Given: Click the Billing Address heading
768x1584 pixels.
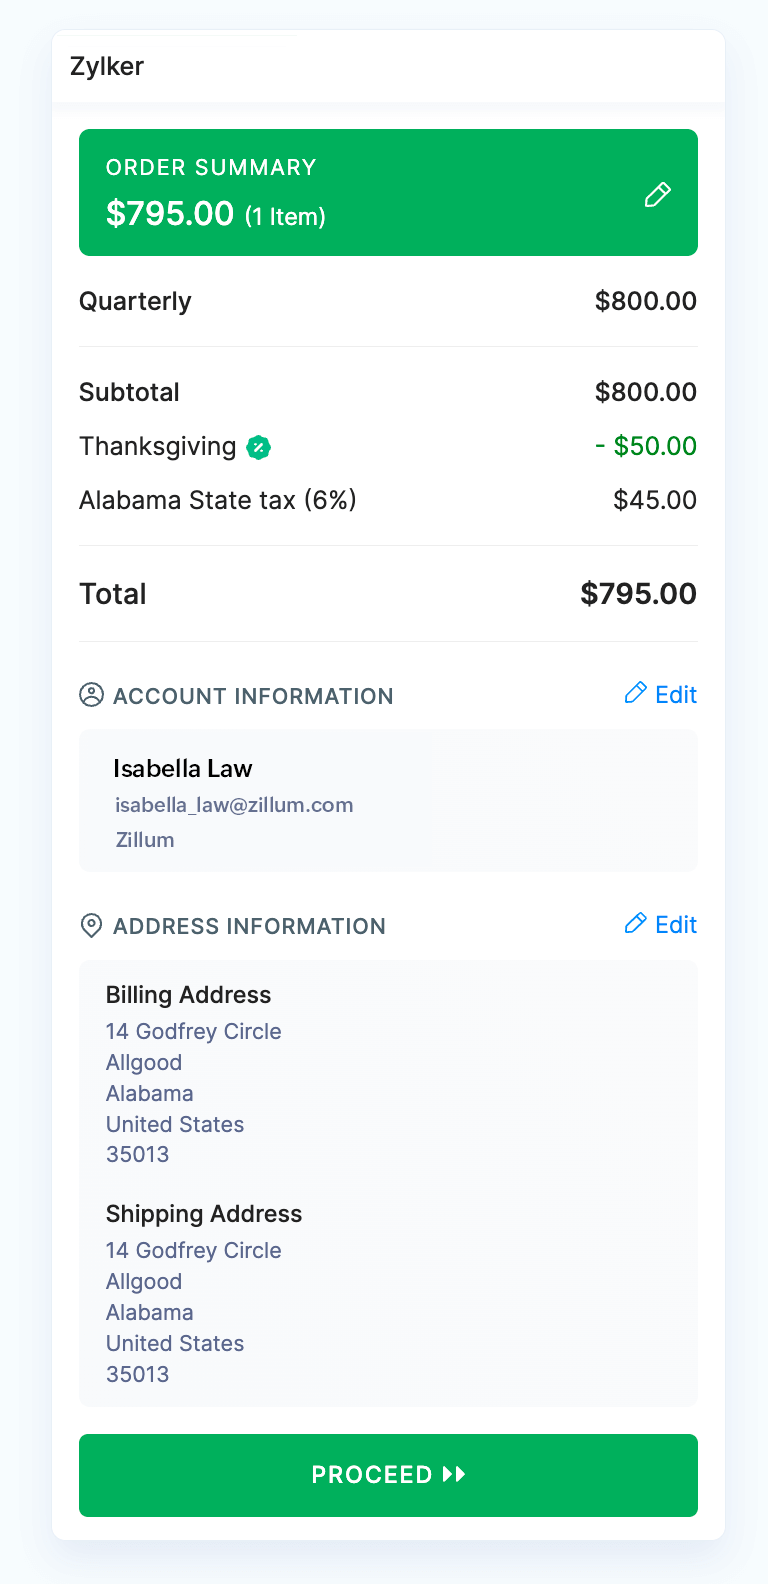Looking at the screenshot, I should point(188,995).
